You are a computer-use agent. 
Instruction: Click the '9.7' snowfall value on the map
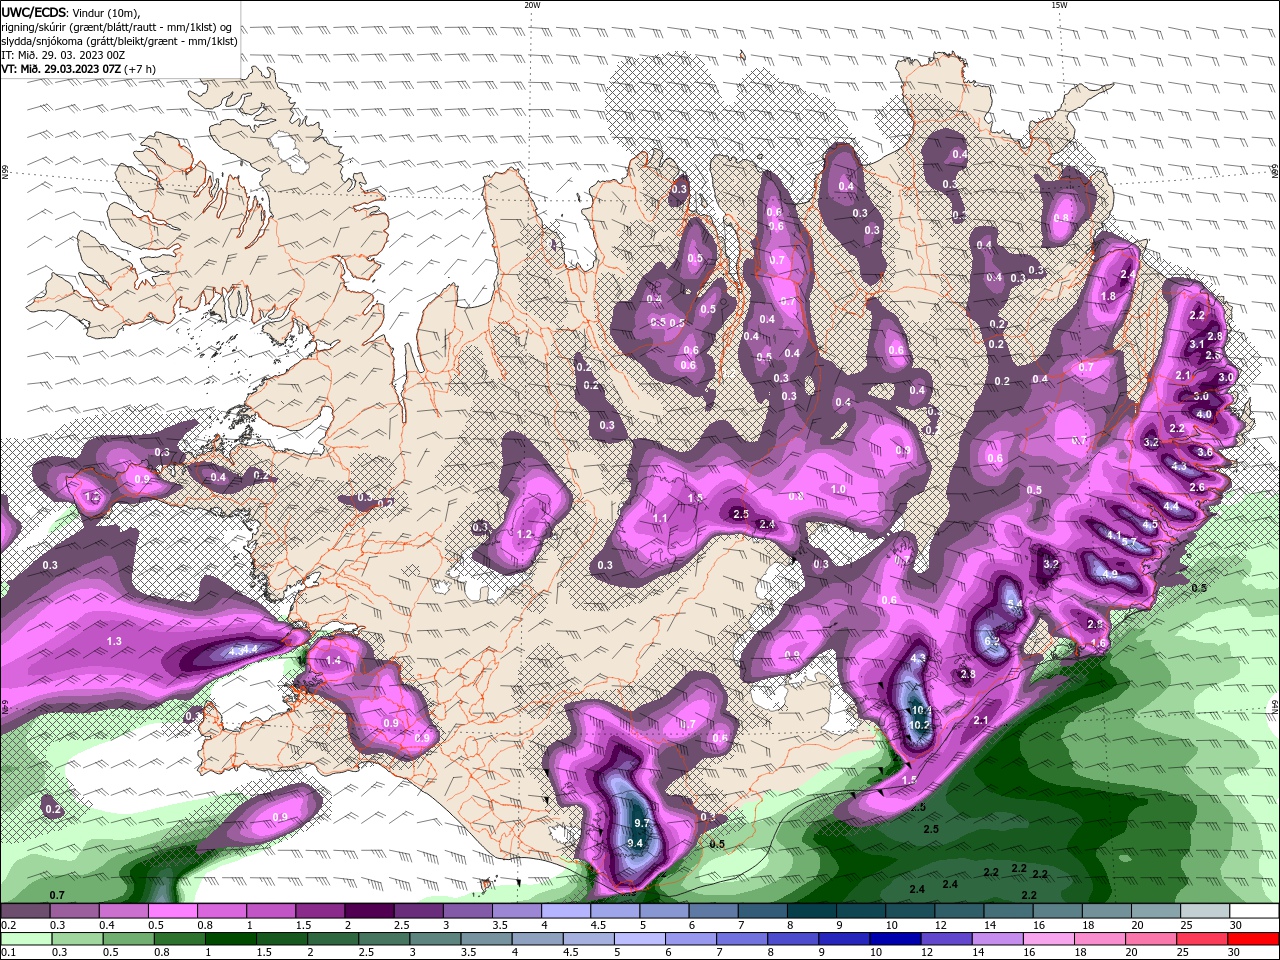pyautogui.click(x=642, y=823)
